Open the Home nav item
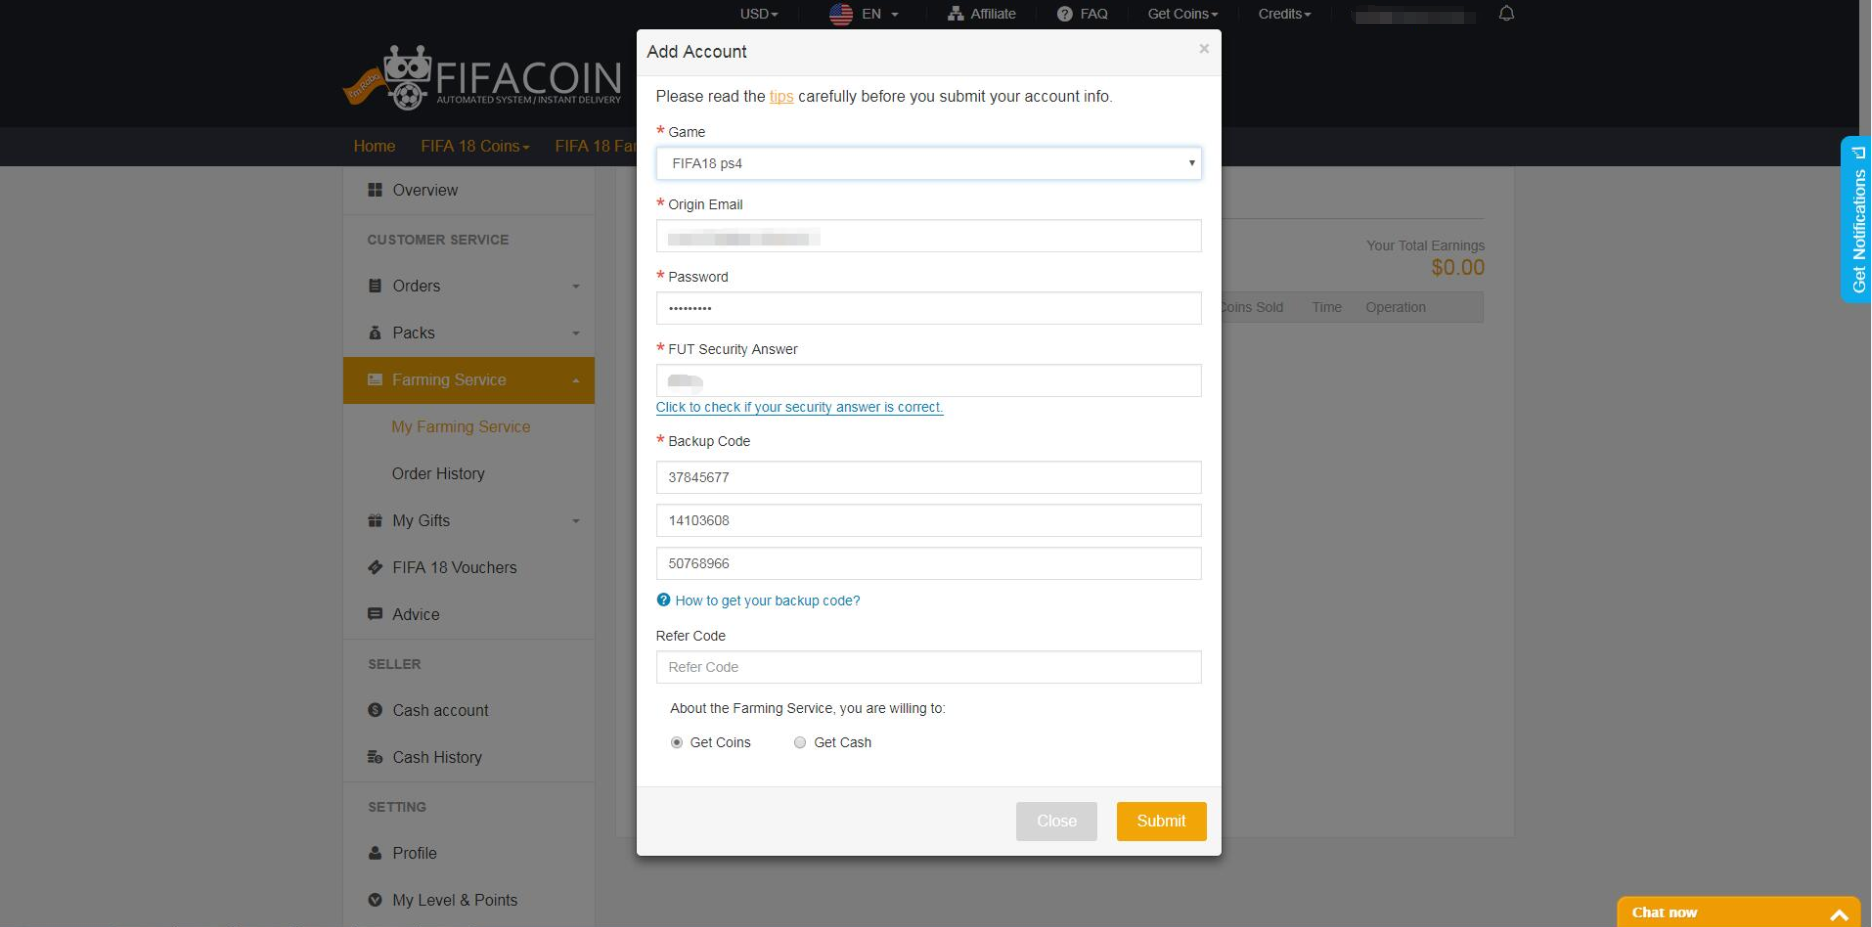 [x=374, y=146]
